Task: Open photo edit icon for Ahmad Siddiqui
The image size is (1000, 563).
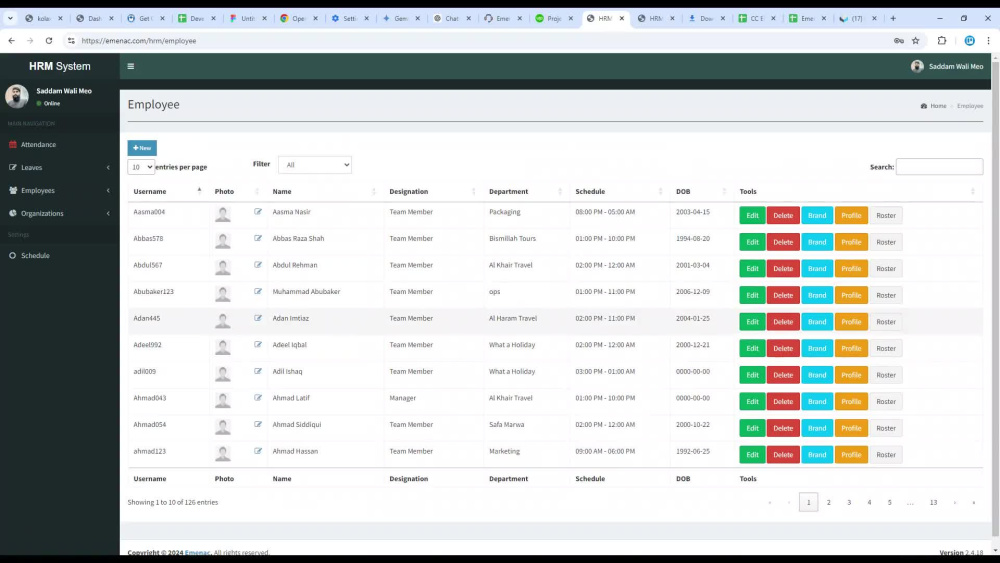Action: 258,424
